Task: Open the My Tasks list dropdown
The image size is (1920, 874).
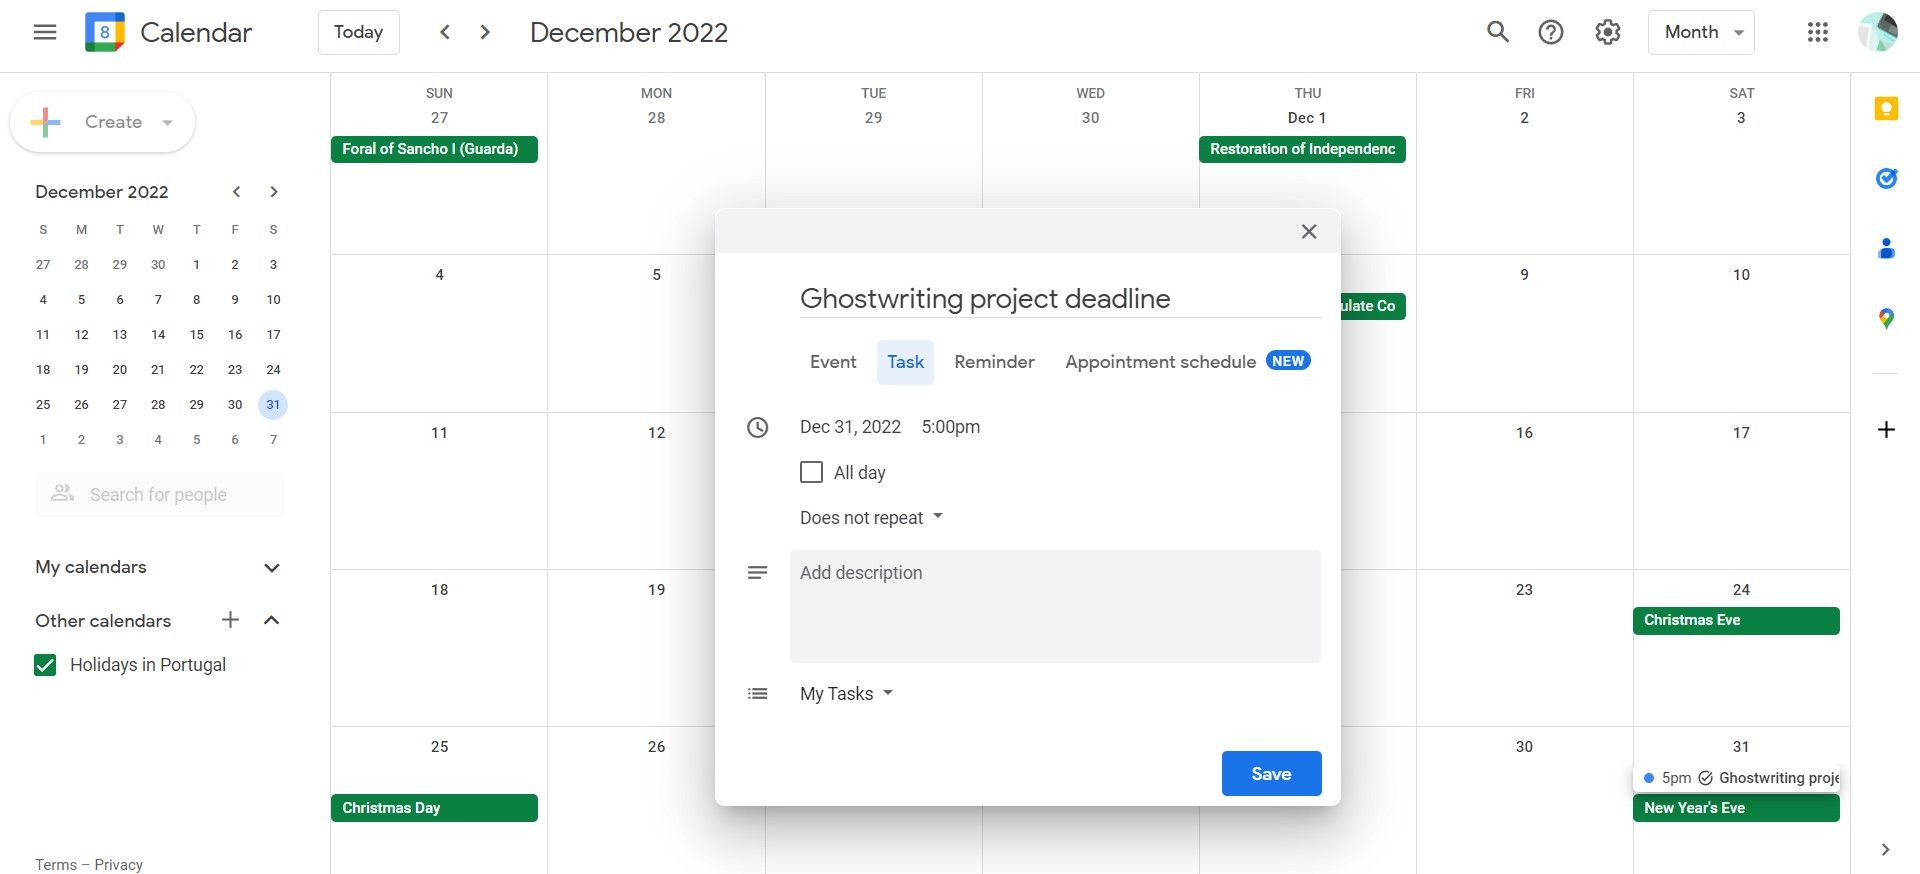Action: 846,694
